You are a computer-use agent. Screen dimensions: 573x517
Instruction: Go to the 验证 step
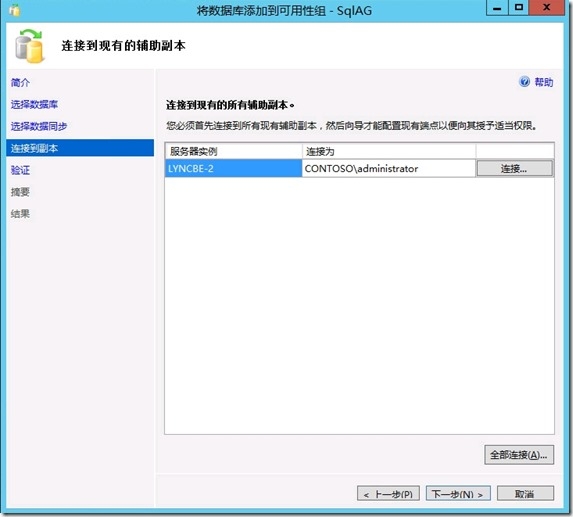click(x=20, y=170)
